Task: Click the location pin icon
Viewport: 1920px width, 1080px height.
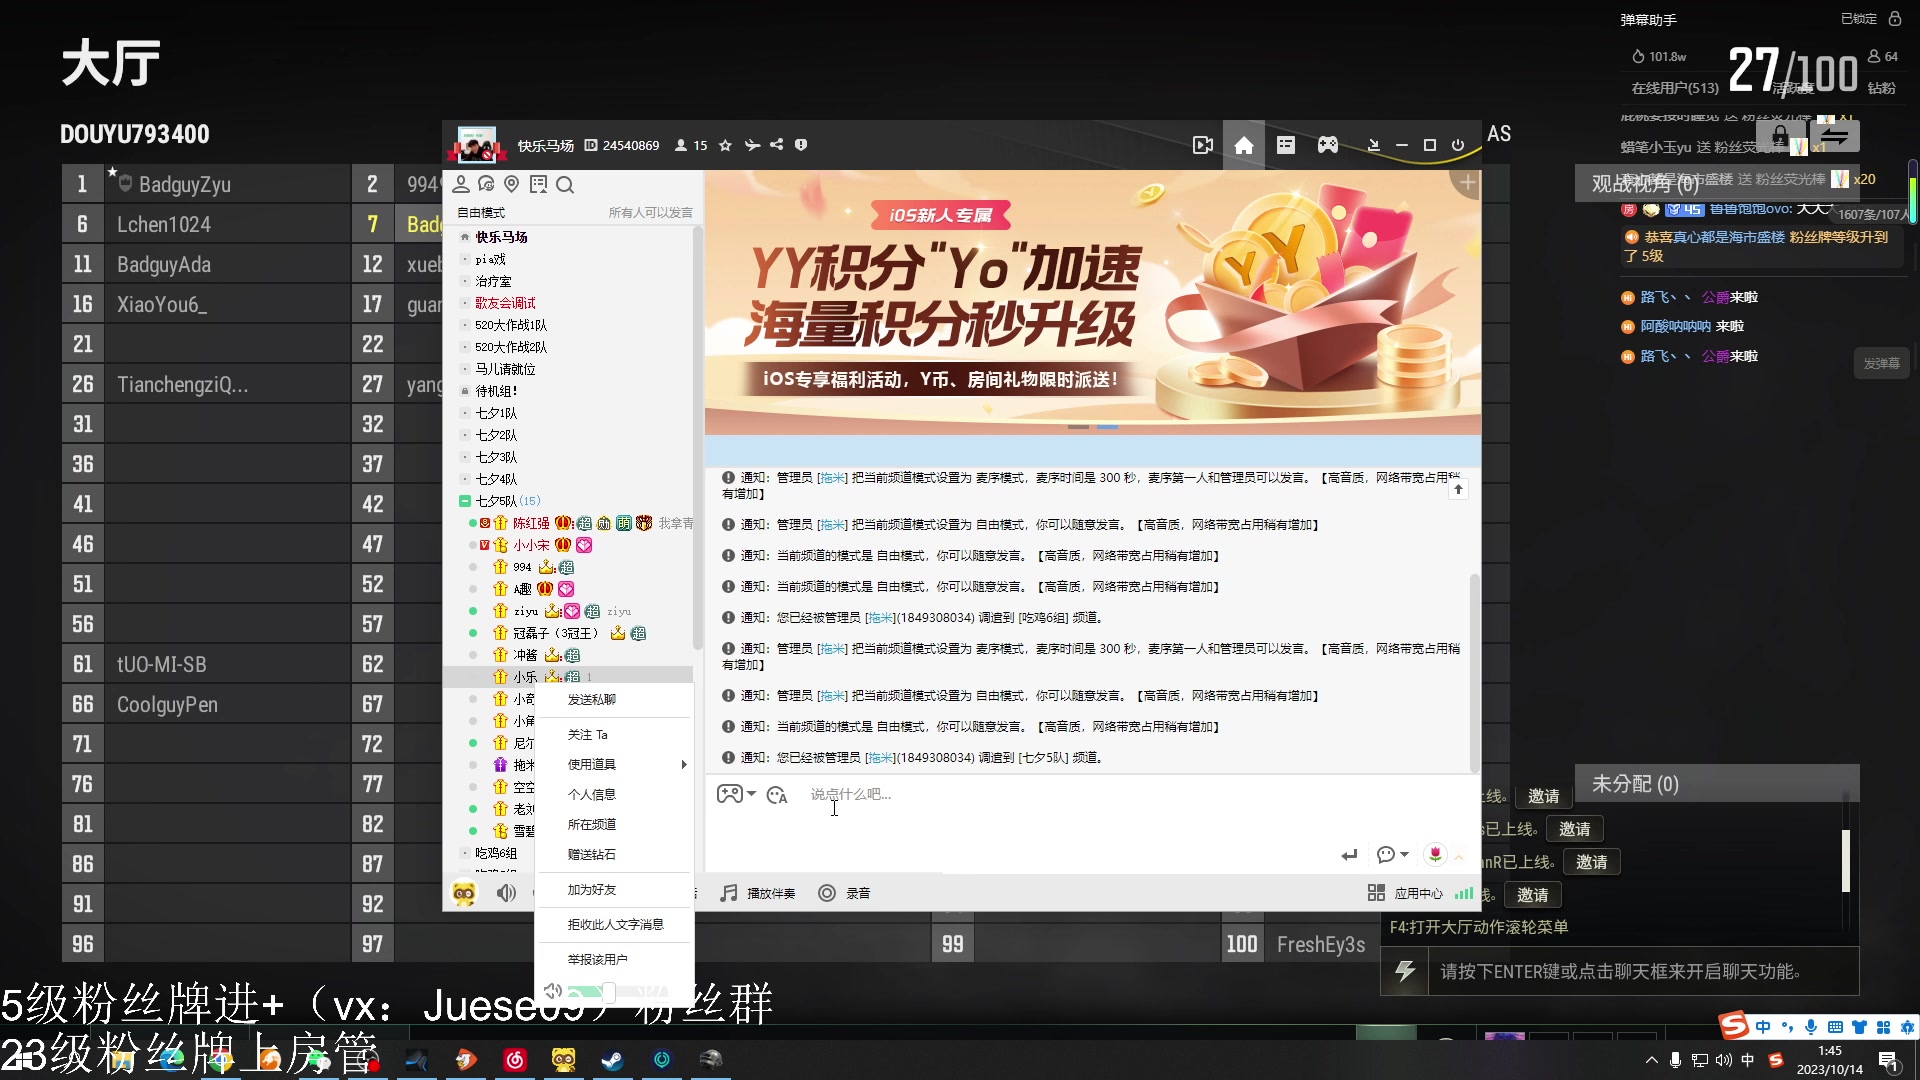Action: tap(512, 184)
